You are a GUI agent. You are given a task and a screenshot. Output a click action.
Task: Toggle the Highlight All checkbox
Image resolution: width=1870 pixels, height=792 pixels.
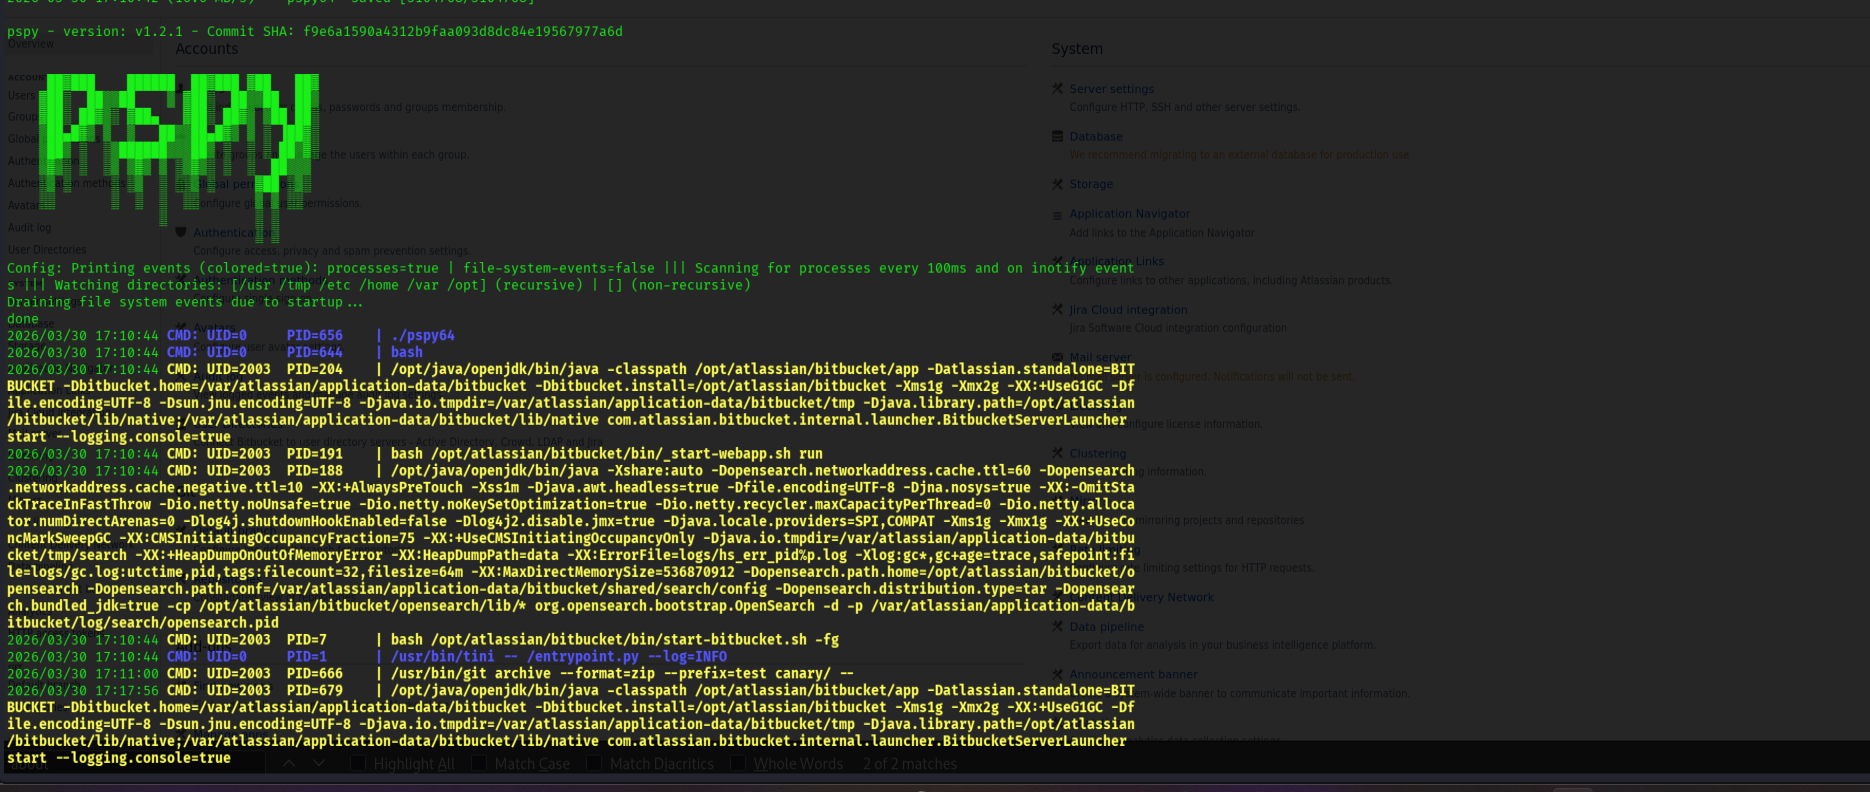tap(358, 764)
